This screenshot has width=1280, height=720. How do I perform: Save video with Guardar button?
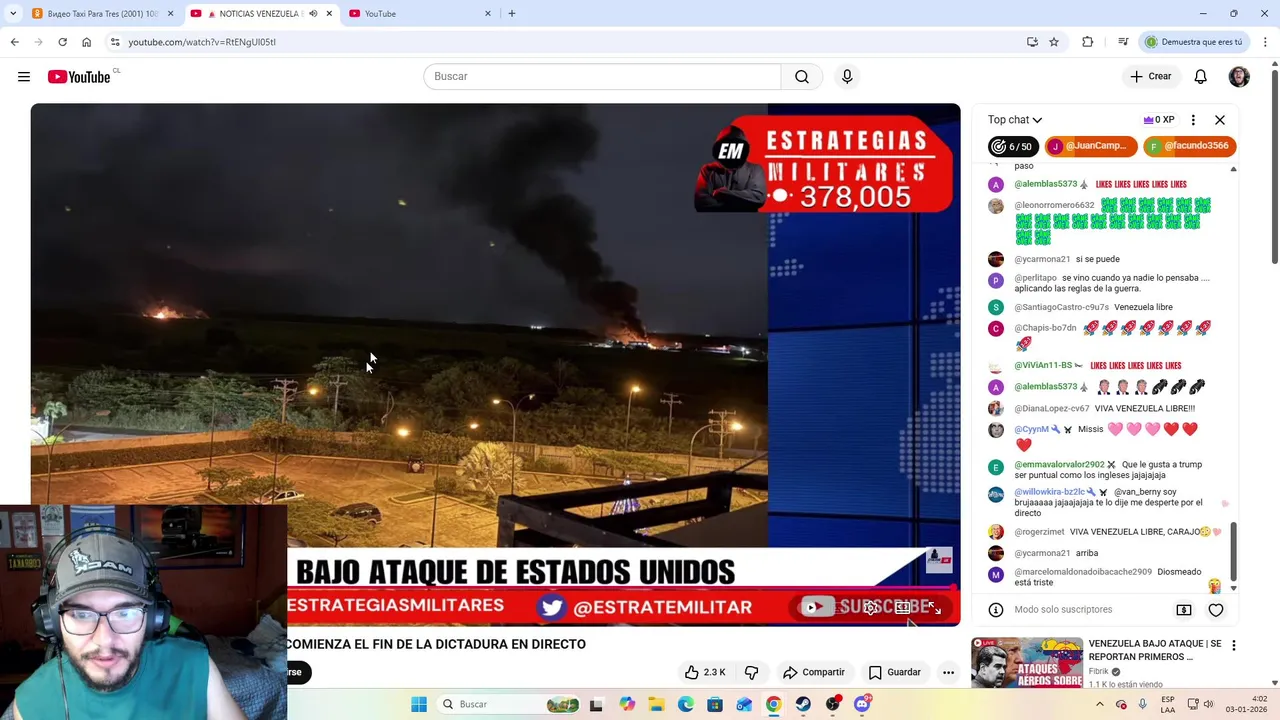coord(895,672)
